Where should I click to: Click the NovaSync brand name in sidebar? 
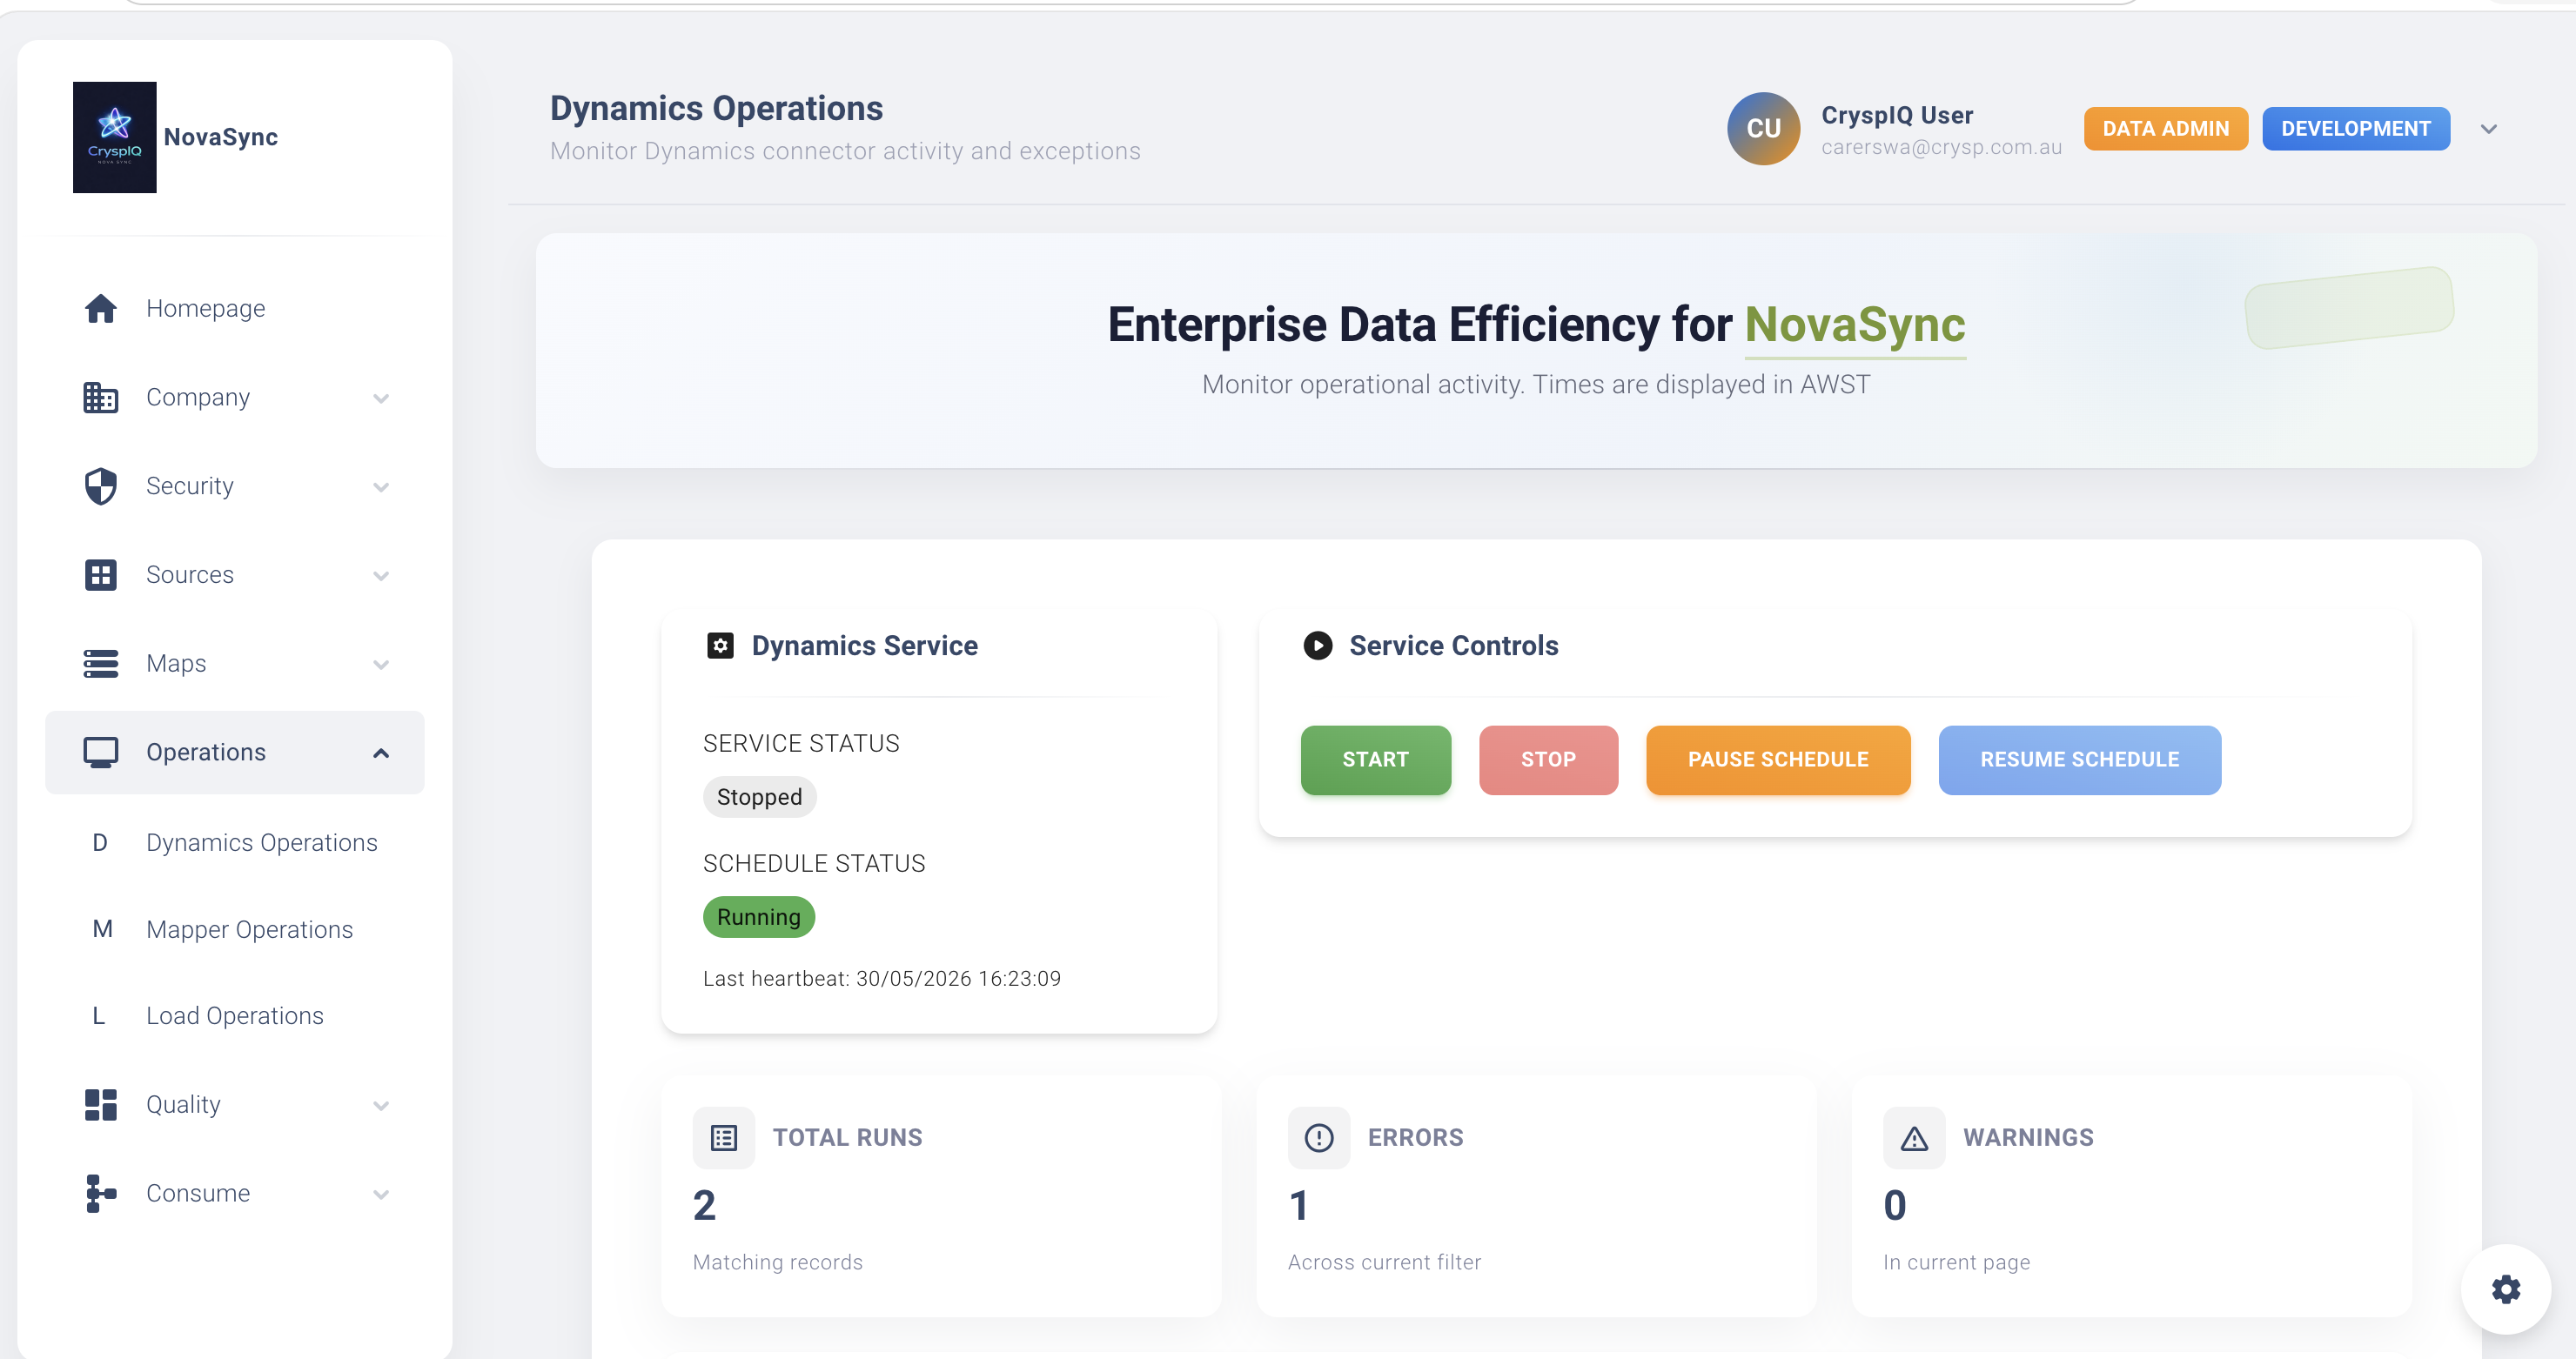click(221, 137)
